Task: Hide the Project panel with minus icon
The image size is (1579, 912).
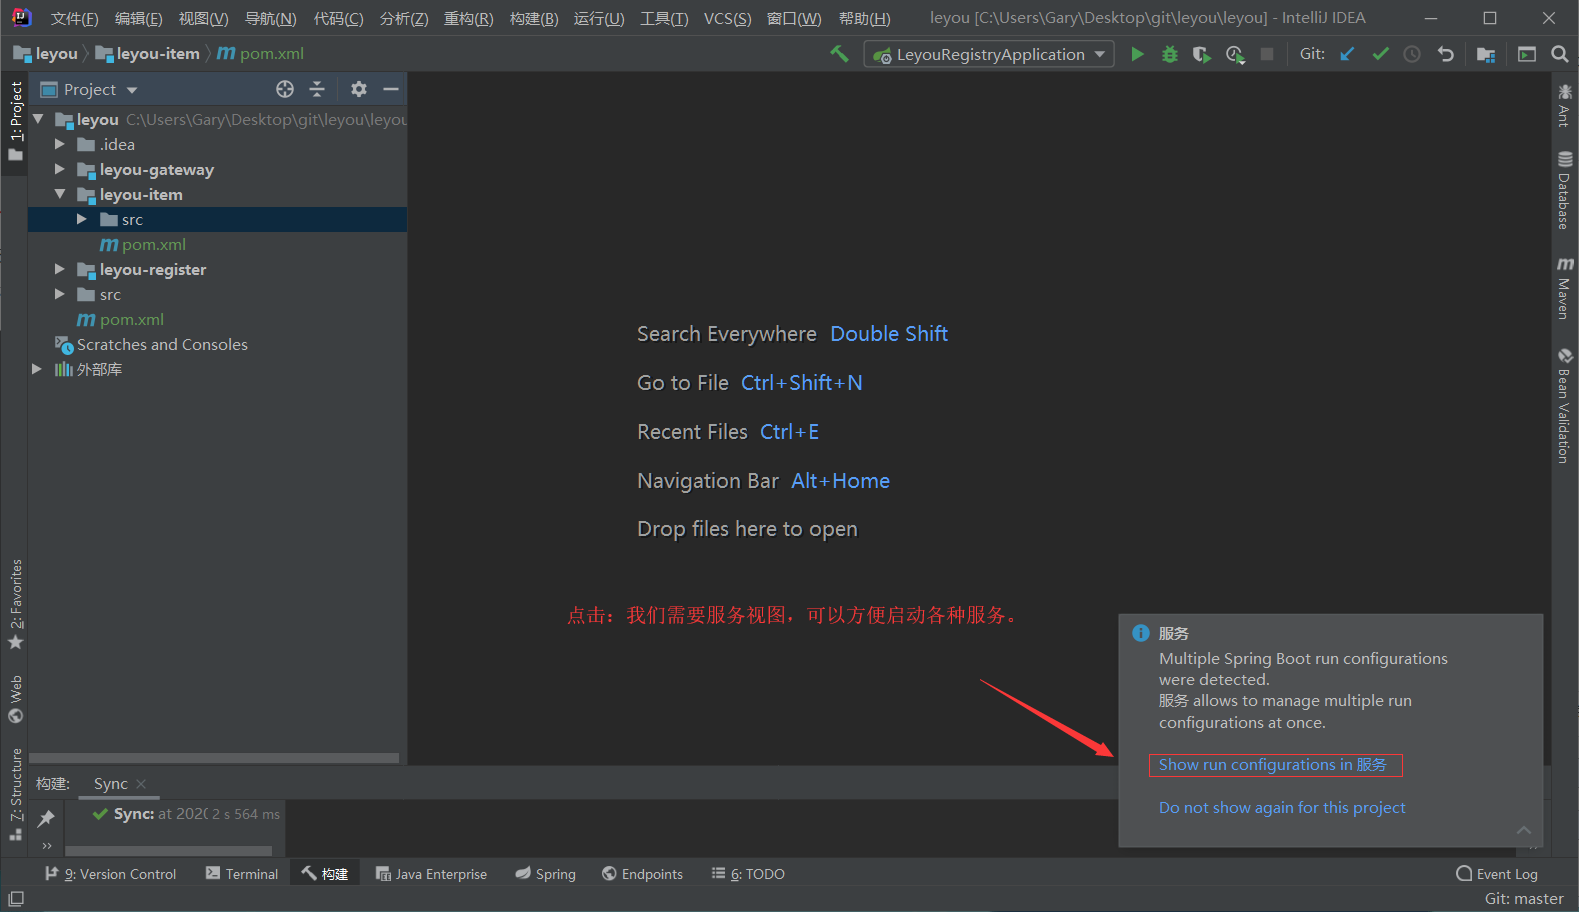Action: (391, 89)
